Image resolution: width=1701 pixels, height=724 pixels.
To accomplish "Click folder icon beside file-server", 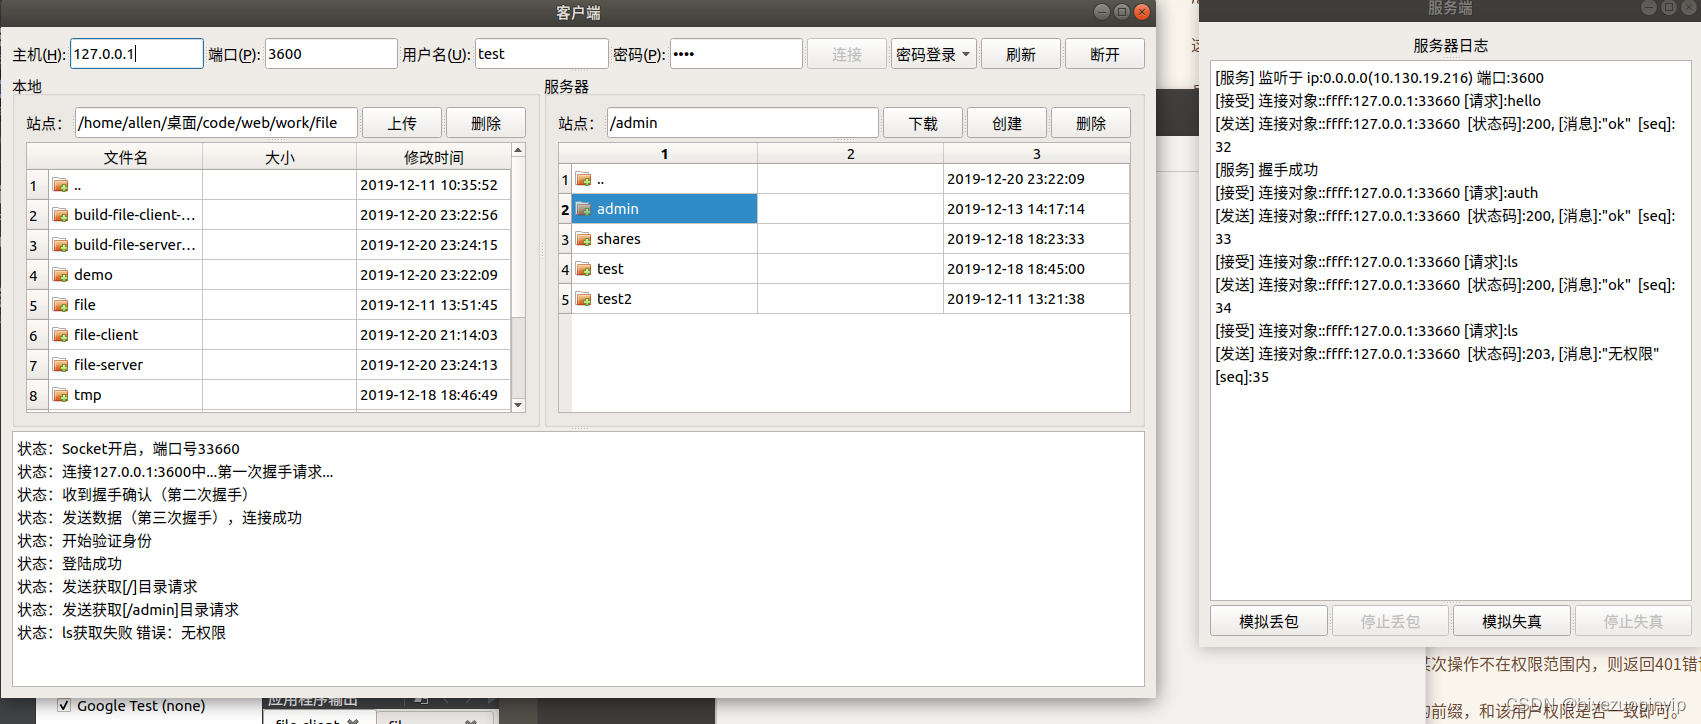I will coord(61,365).
